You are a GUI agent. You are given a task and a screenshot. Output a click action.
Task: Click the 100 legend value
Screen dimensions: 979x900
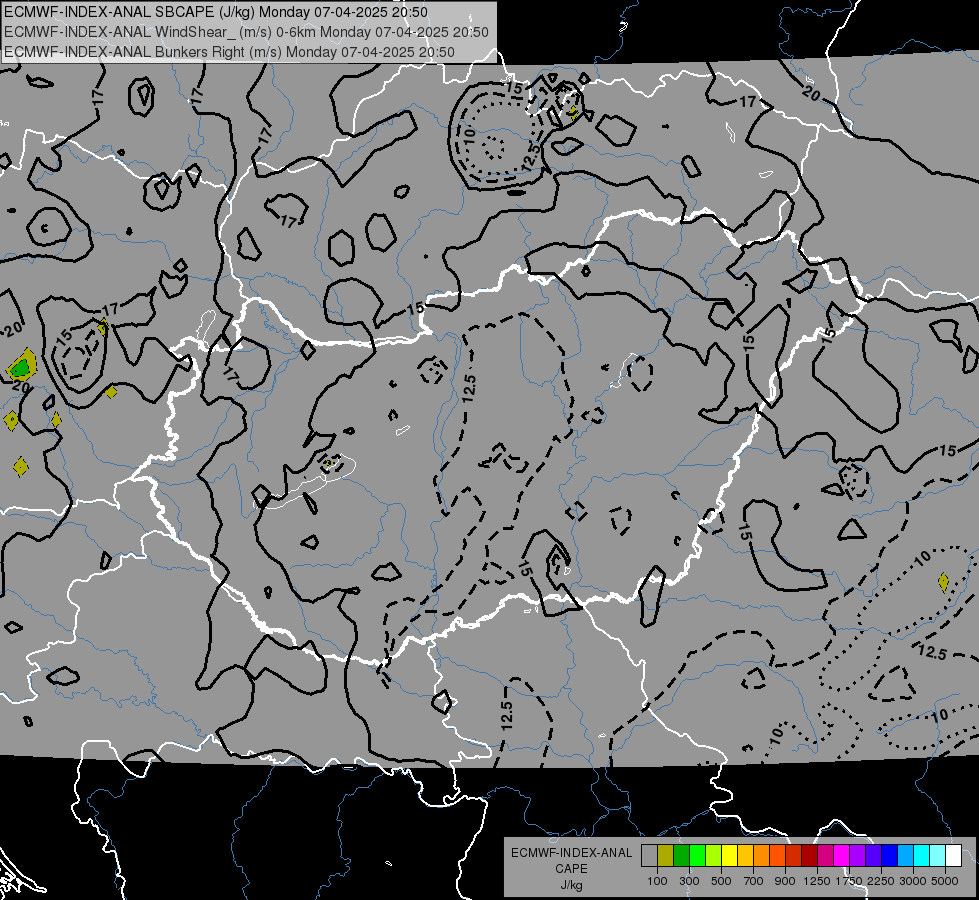click(657, 881)
